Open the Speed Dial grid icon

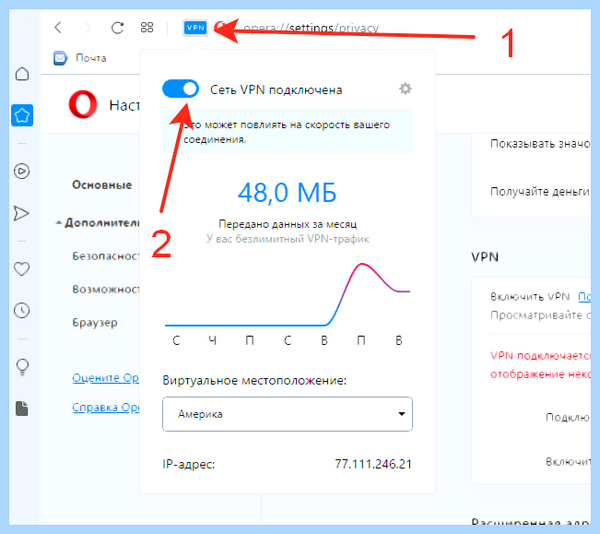(147, 28)
